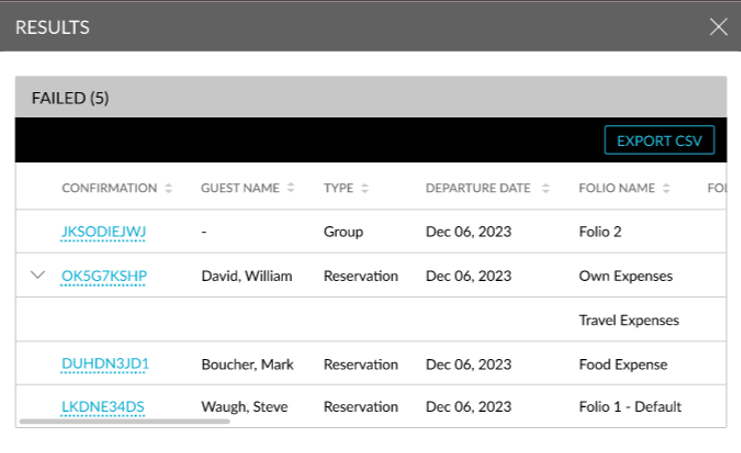
Task: Sort by Guest Name column arrows
Action: tap(291, 188)
